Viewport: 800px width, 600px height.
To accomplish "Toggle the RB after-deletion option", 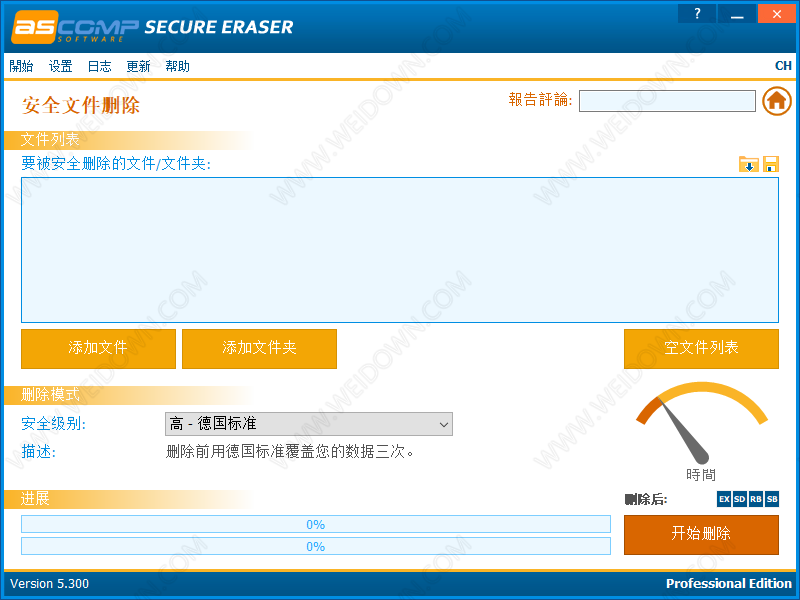I will point(756,499).
